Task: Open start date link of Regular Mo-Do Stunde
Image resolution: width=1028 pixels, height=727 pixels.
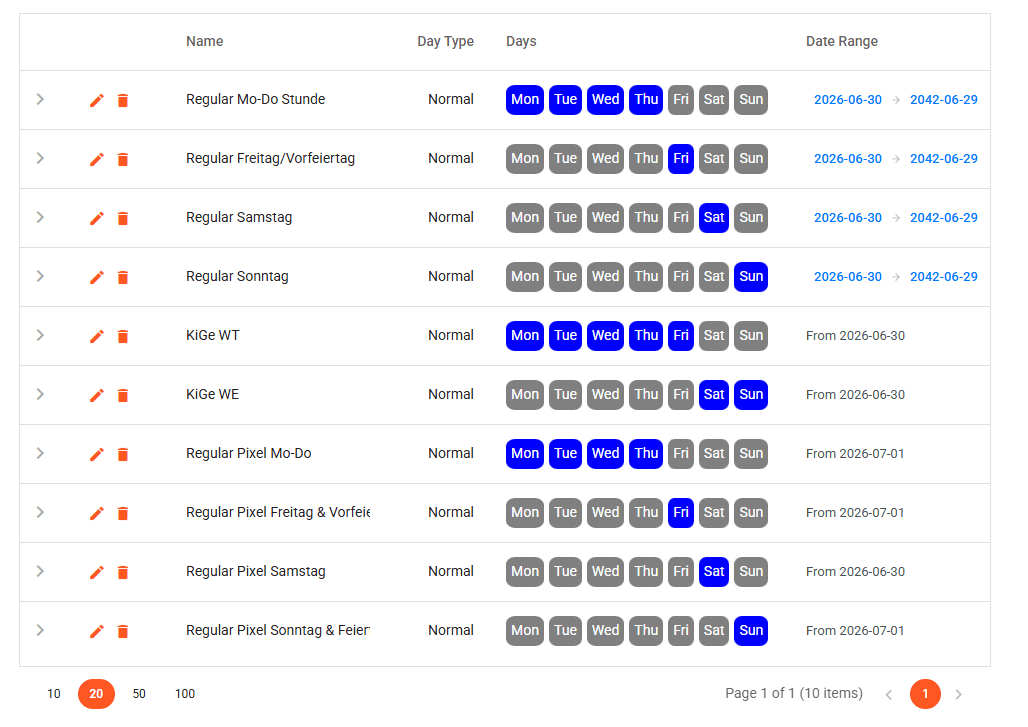Action: 848,100
